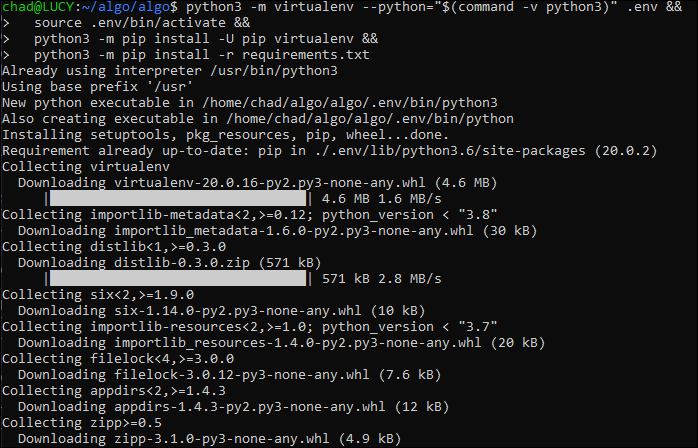This screenshot has width=698, height=448.
Task: Click the virtualenv-20.0.16 wheel filename
Action: [270, 183]
